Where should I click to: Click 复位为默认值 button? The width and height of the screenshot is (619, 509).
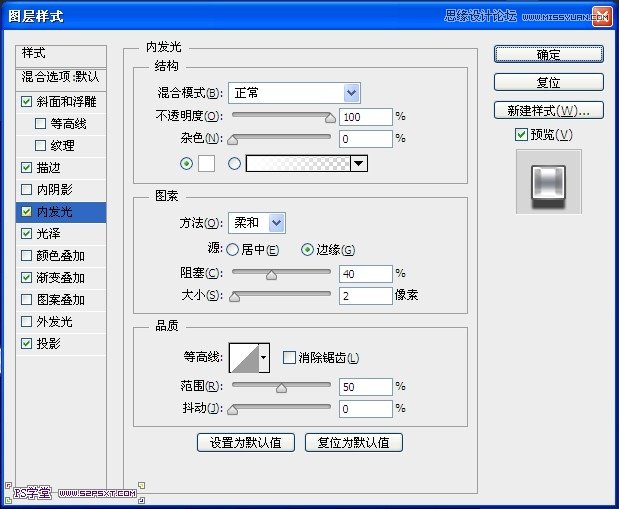[354, 442]
